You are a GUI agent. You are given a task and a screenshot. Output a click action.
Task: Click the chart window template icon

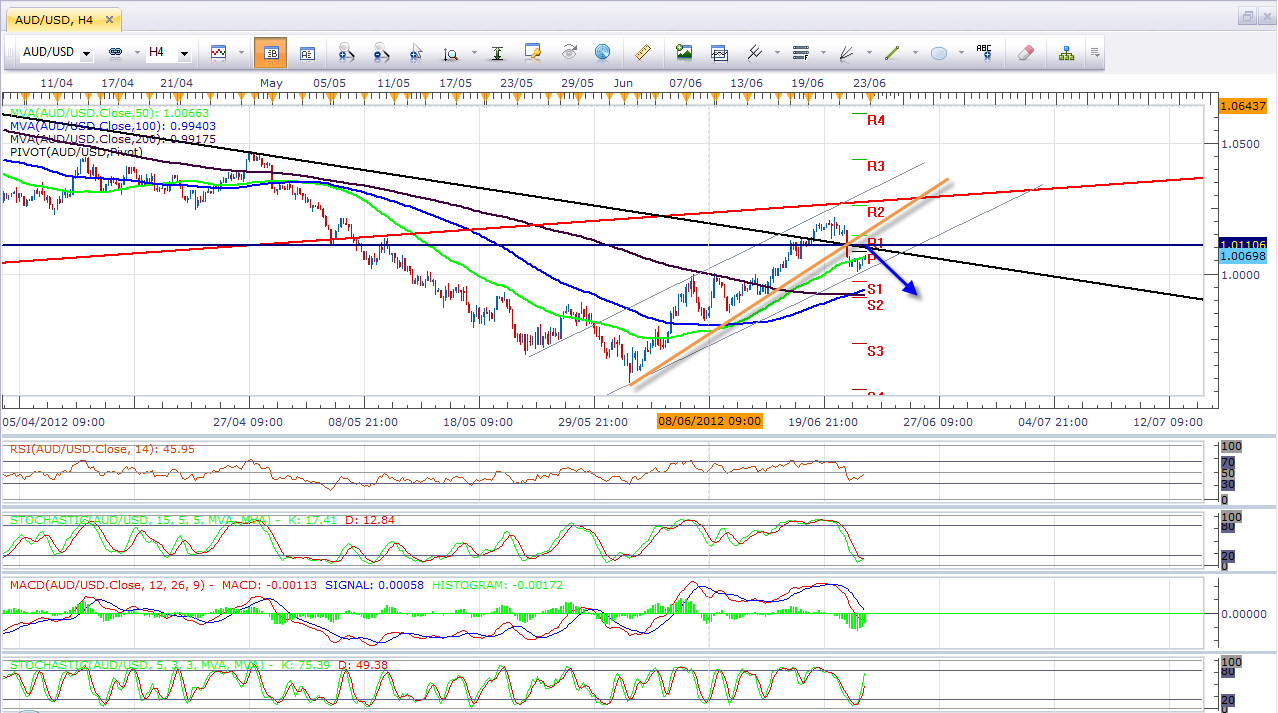point(719,52)
